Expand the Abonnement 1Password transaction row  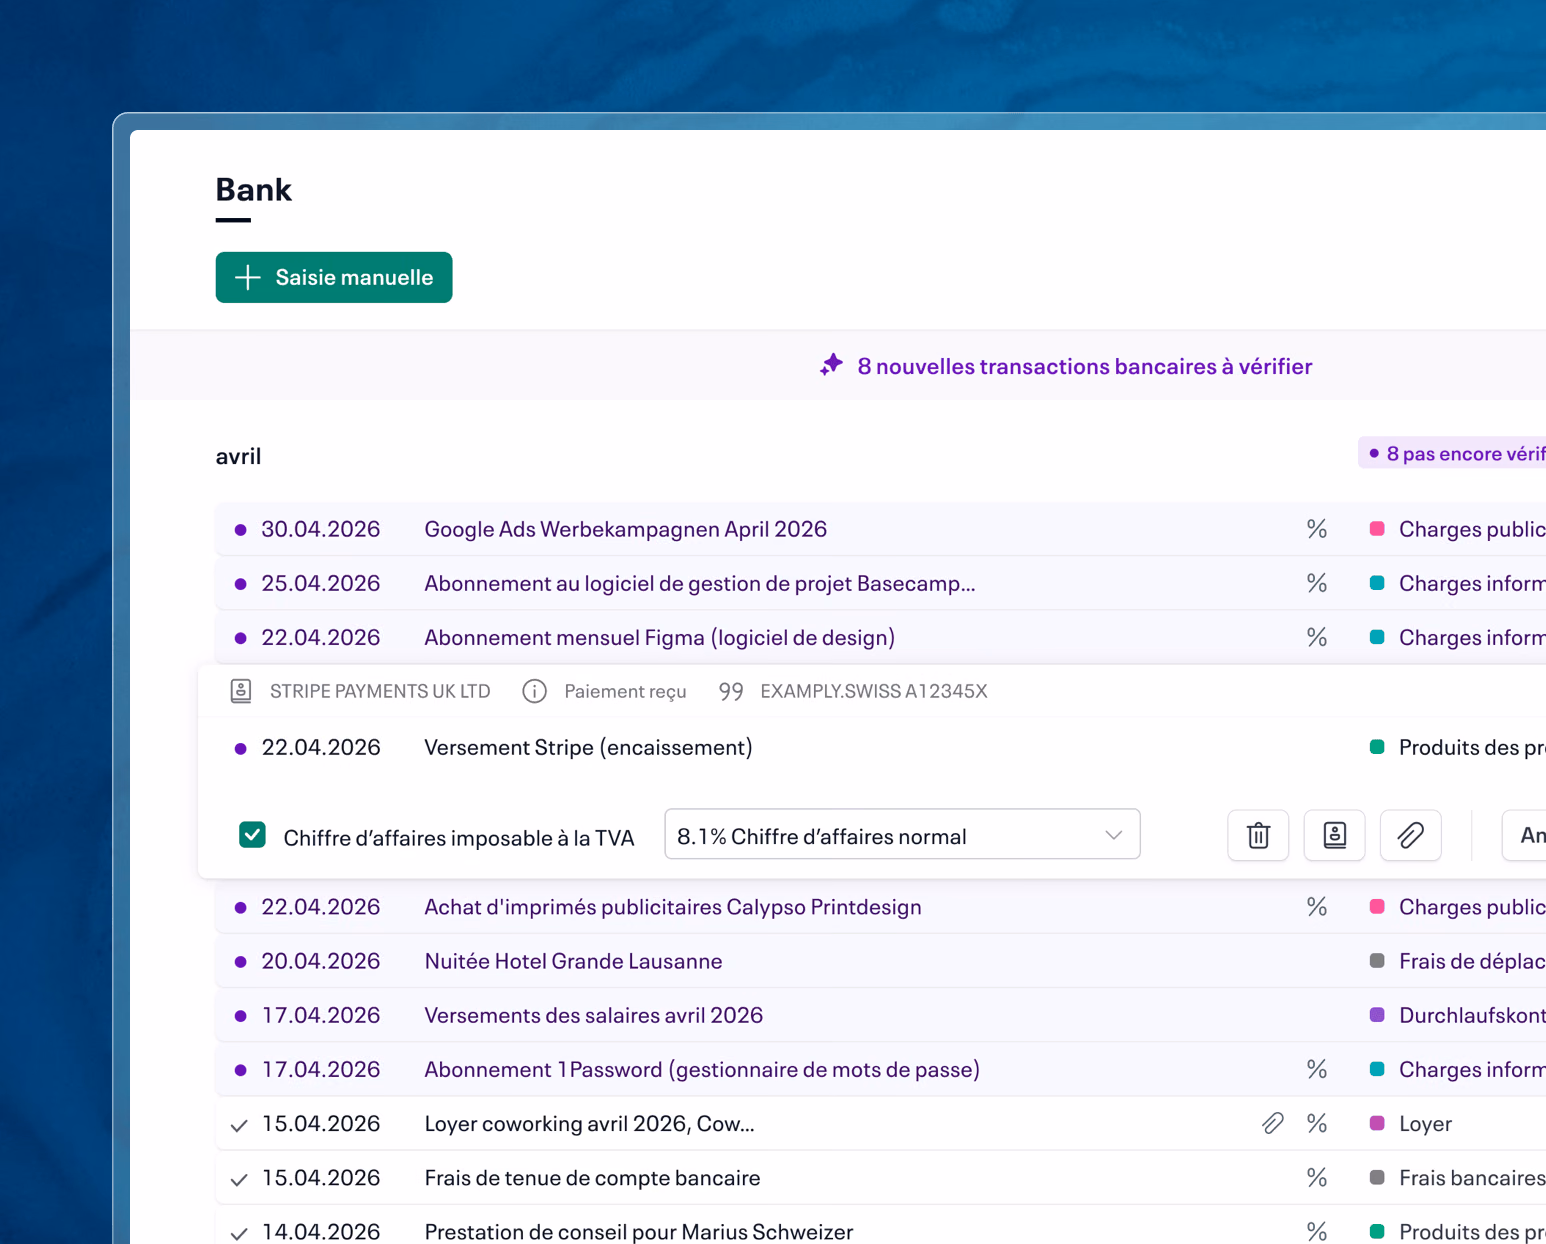[x=880, y=1069]
